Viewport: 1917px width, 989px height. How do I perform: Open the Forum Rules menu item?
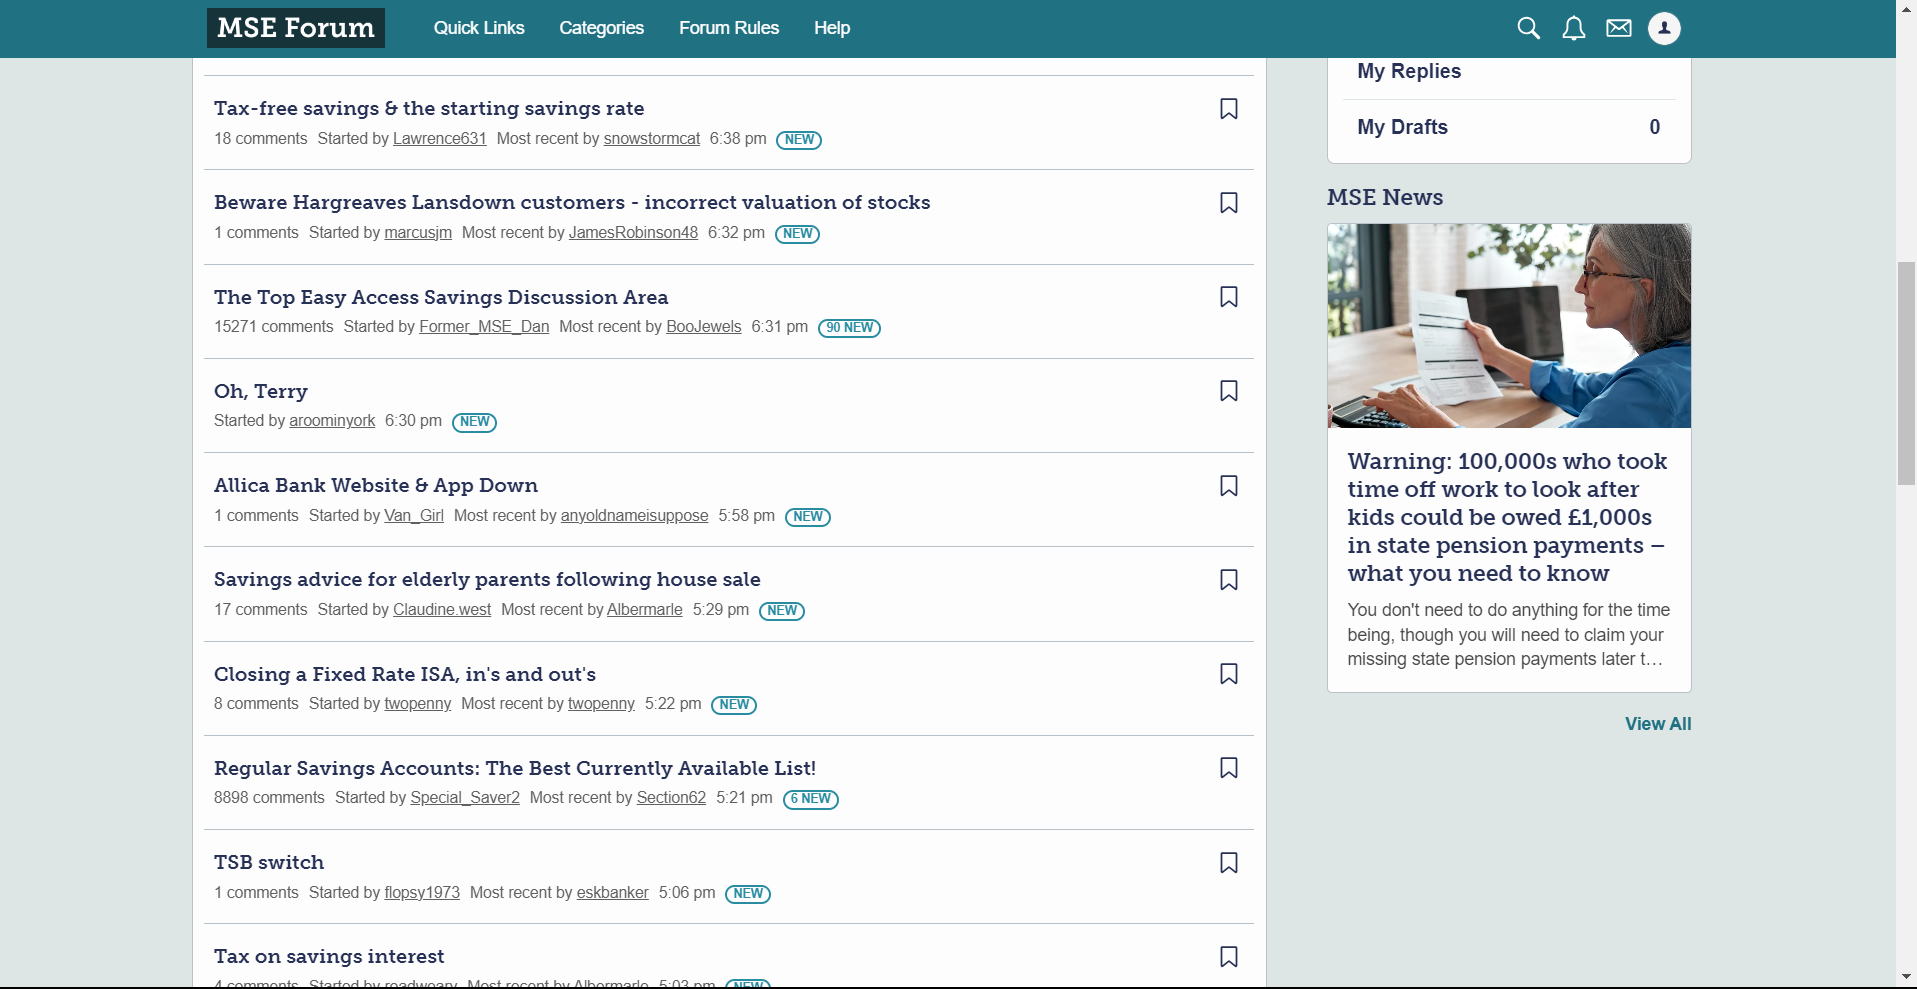[729, 28]
